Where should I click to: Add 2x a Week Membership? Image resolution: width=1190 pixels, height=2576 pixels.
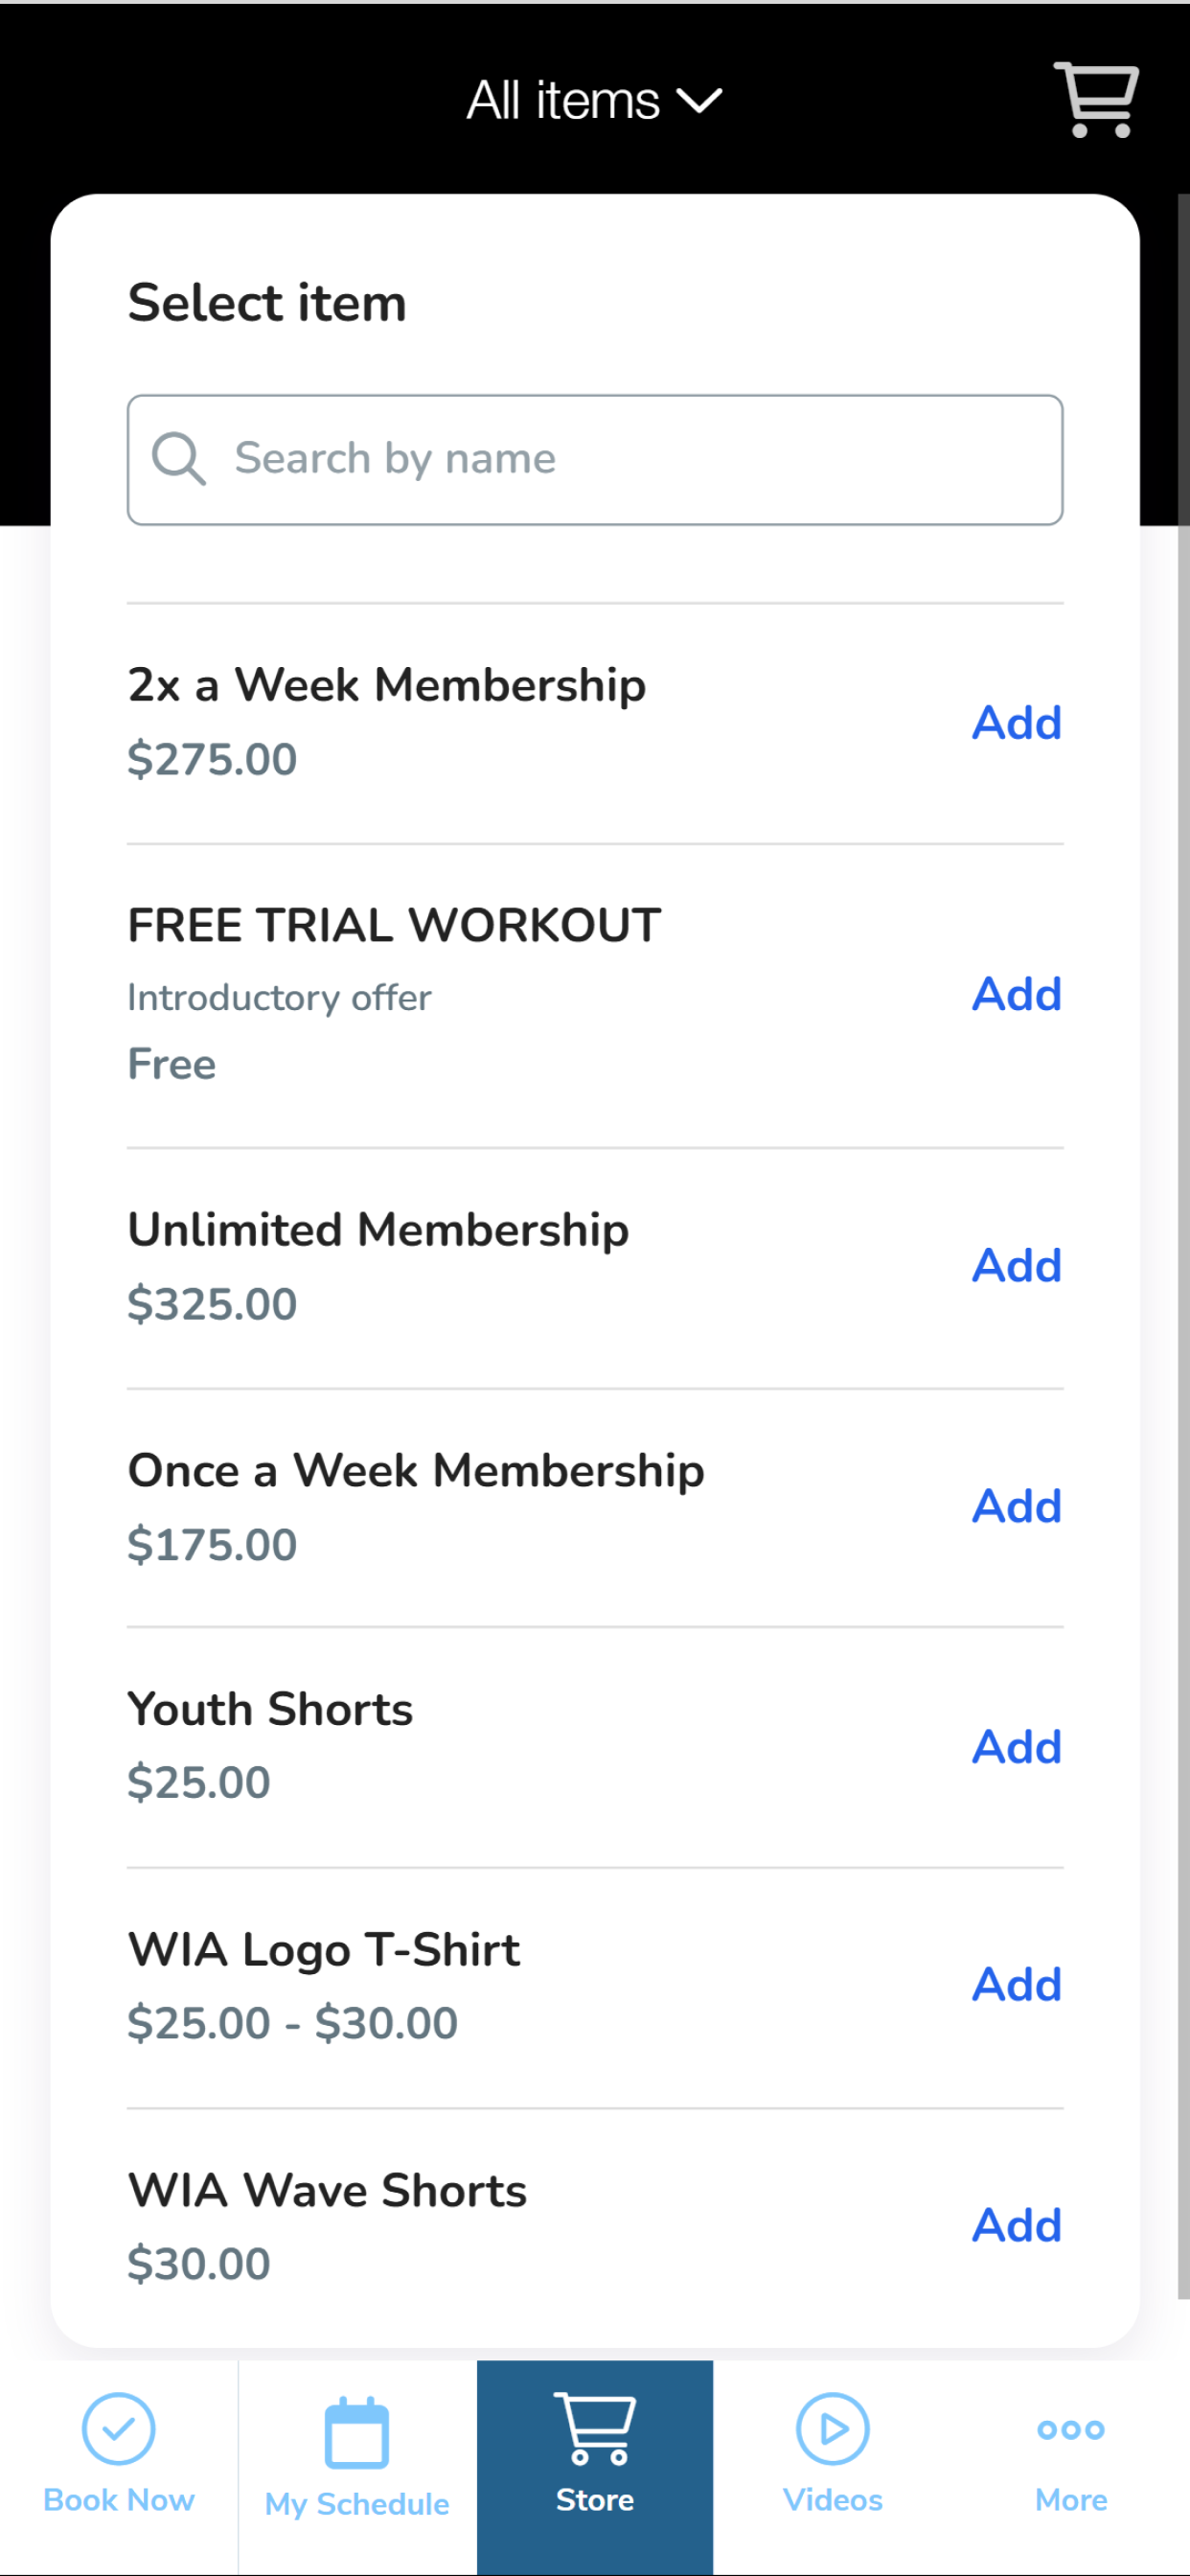click(x=1017, y=722)
